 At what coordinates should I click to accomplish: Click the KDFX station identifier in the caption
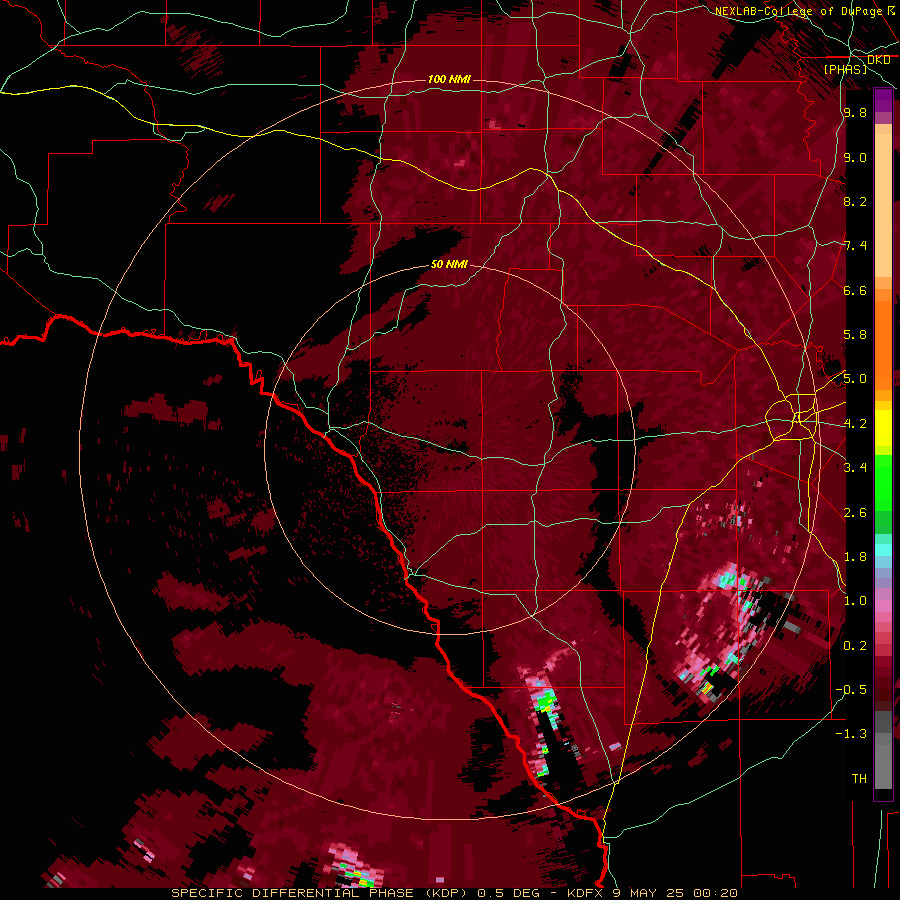tap(585, 893)
